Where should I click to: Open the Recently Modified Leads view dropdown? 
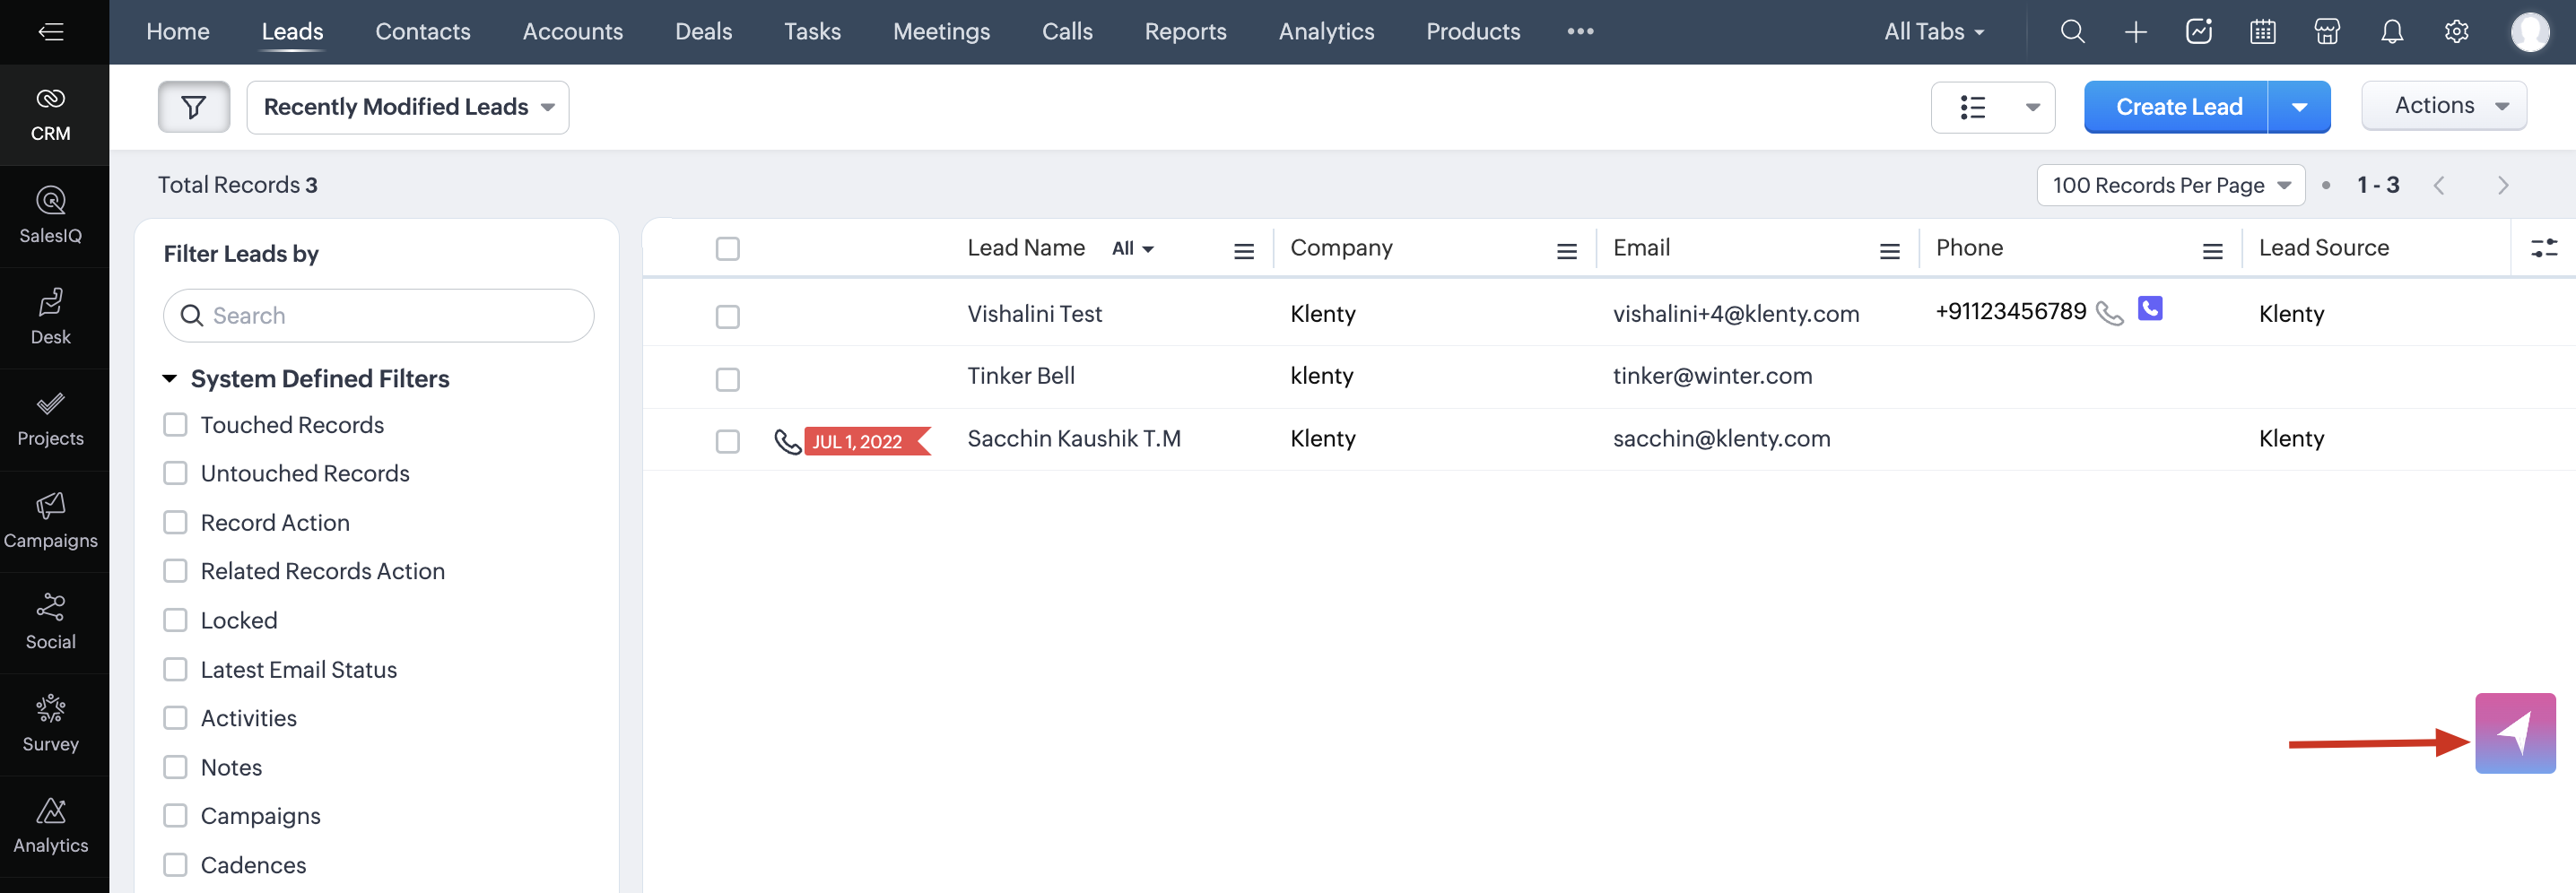(408, 107)
